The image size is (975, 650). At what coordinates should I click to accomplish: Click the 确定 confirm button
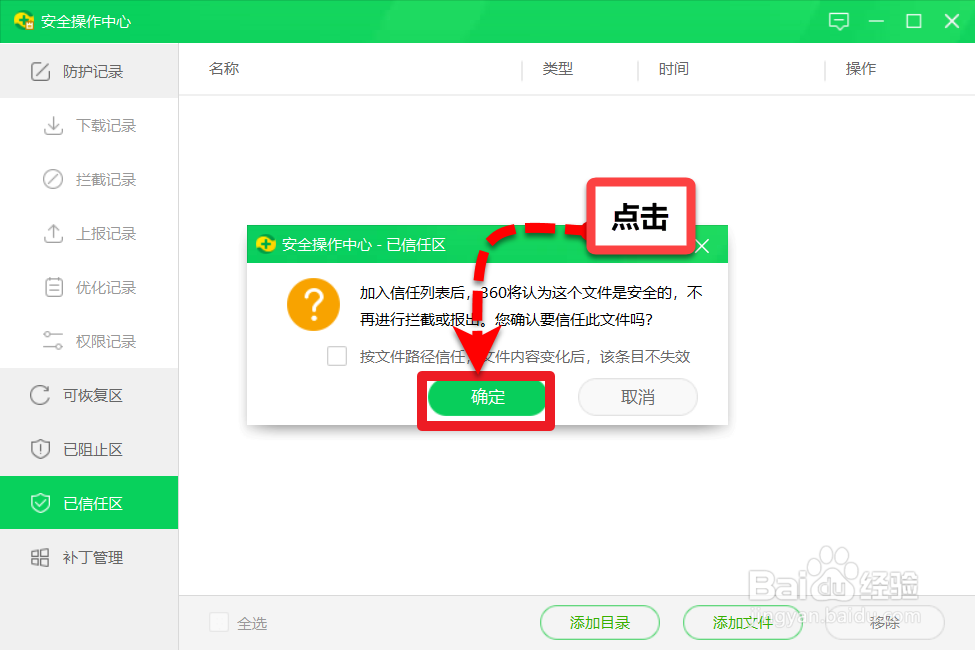pos(486,397)
